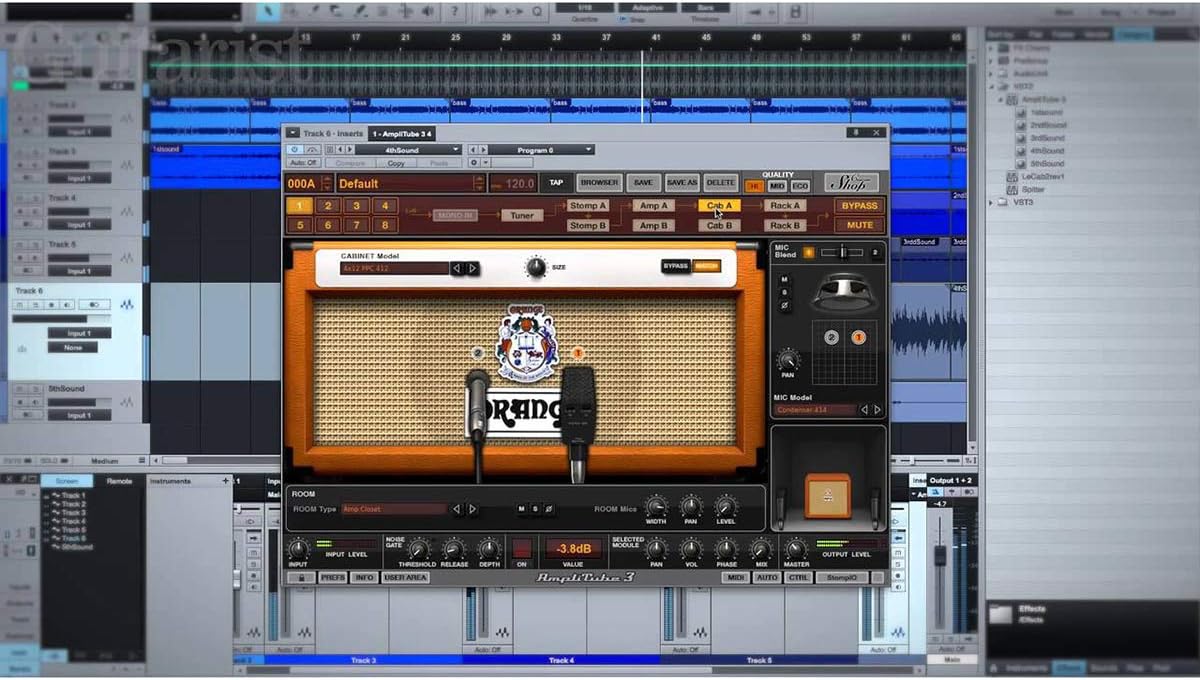Open AmpliTube preferences via PREFS icon

click(332, 577)
